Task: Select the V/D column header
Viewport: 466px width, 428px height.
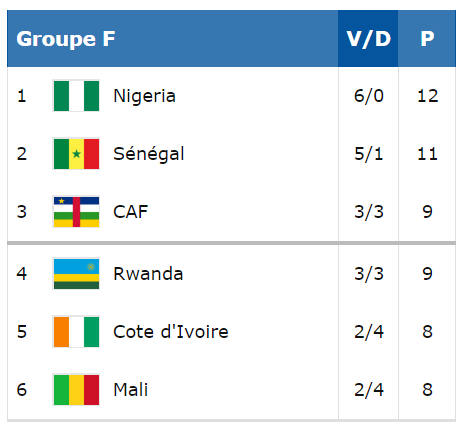Action: pyautogui.click(x=368, y=39)
